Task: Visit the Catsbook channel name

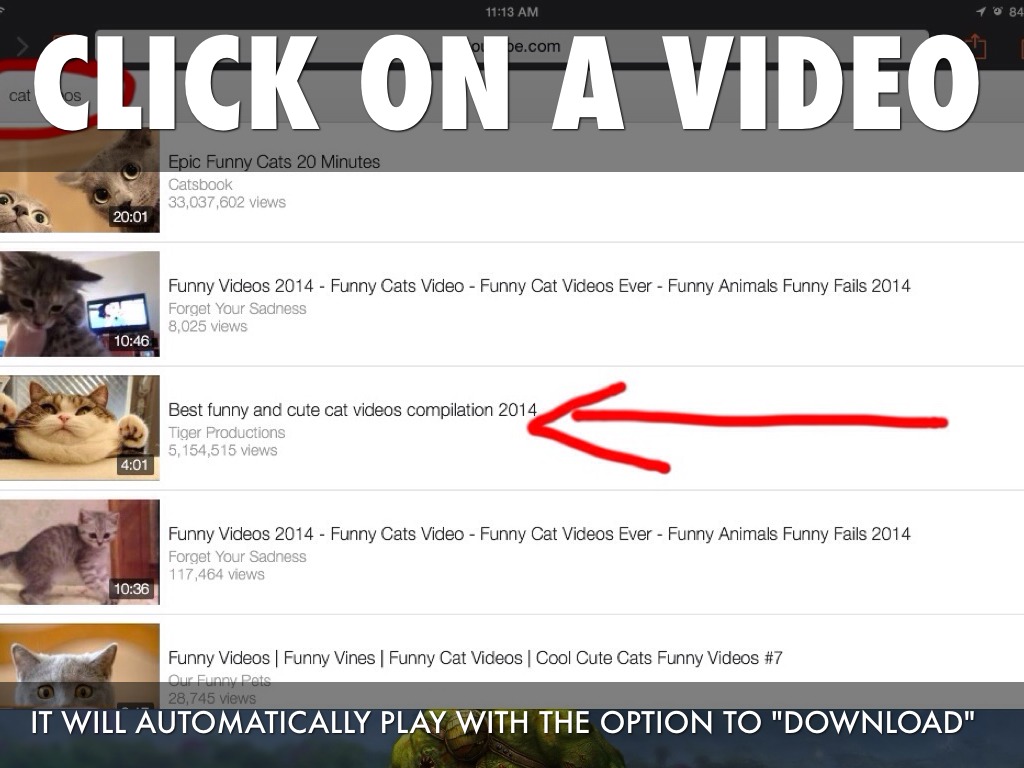Action: click(x=200, y=184)
